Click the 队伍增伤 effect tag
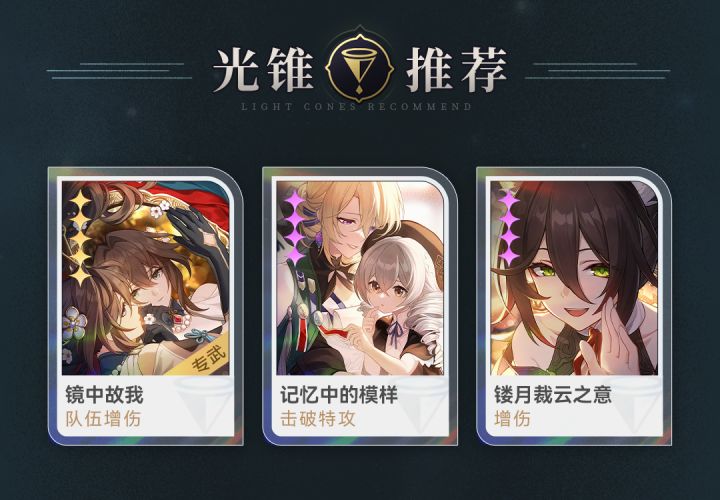The height and width of the screenshot is (500, 720). (x=103, y=419)
